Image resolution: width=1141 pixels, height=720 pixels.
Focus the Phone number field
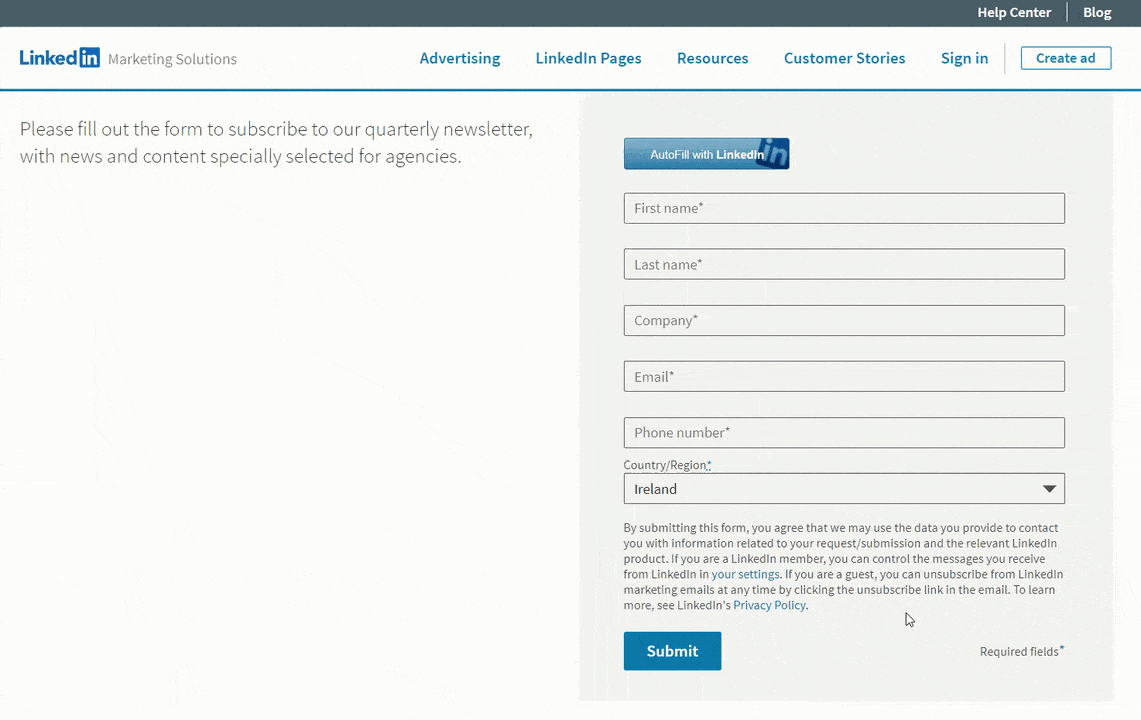coord(843,432)
